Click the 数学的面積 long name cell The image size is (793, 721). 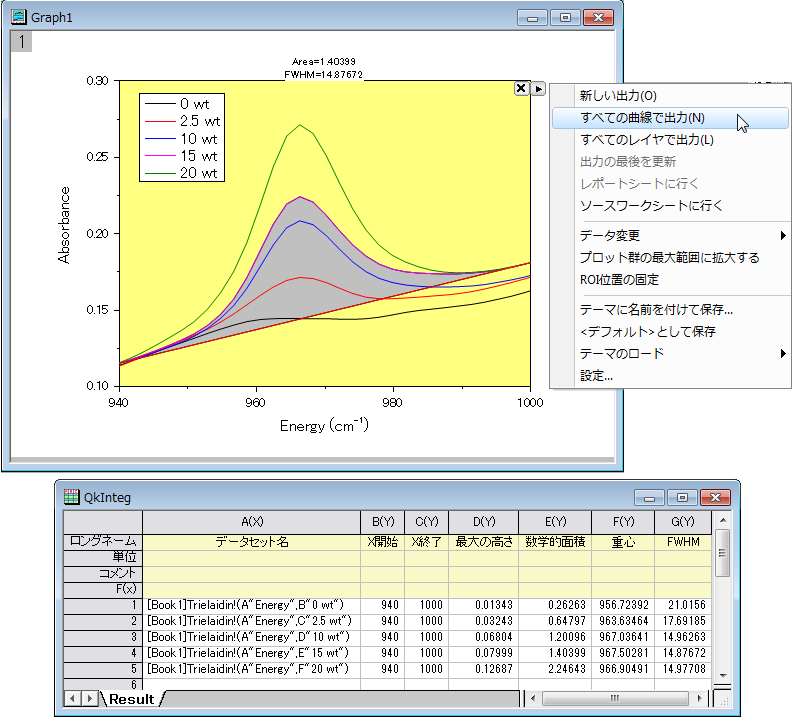pos(555,542)
